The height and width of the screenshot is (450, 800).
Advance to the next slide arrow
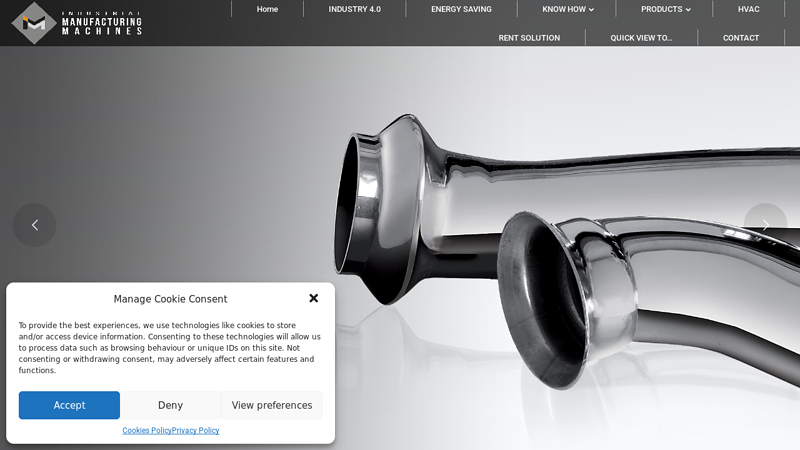765,225
